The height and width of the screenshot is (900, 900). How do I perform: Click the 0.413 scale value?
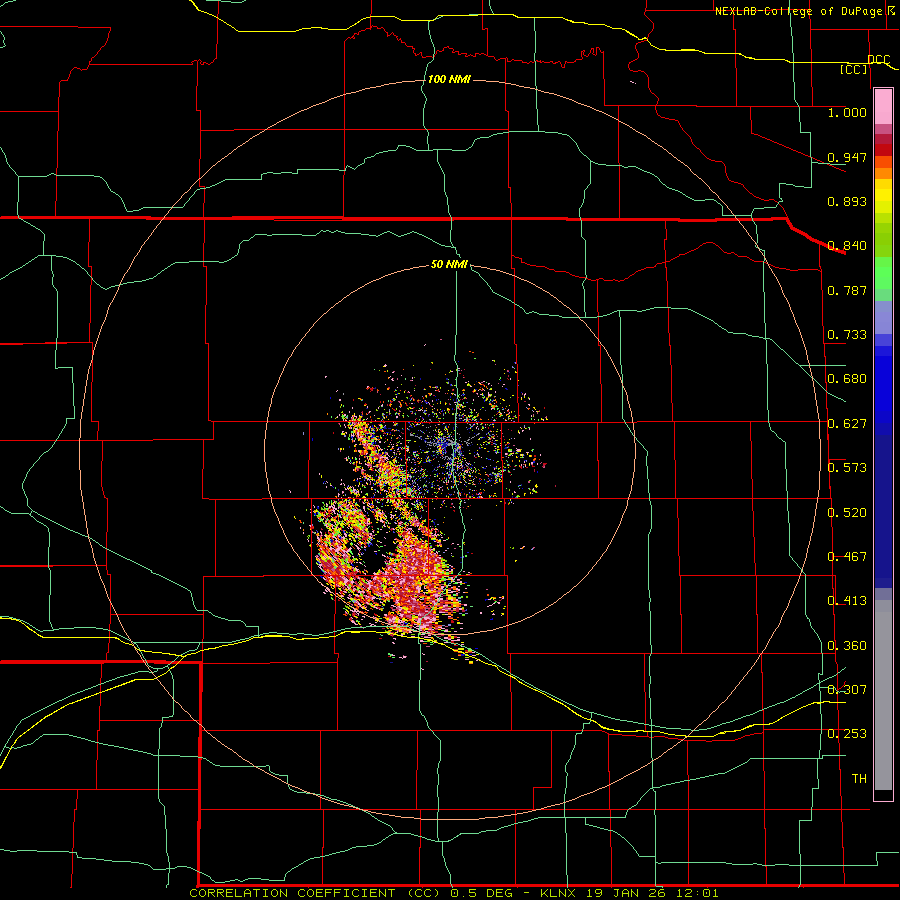point(847,601)
